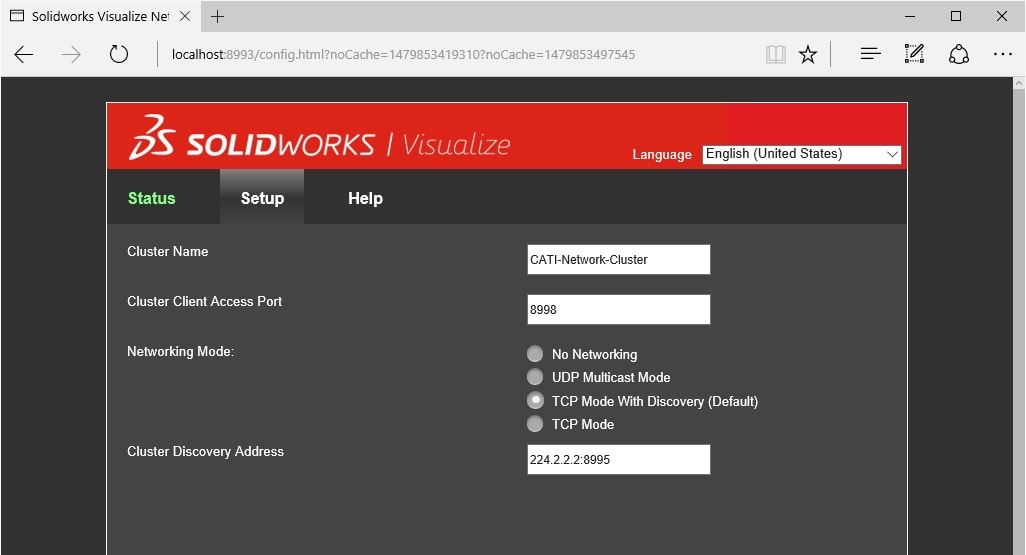Pick the plain TCP Mode radio button
1026x555 pixels.
point(535,424)
